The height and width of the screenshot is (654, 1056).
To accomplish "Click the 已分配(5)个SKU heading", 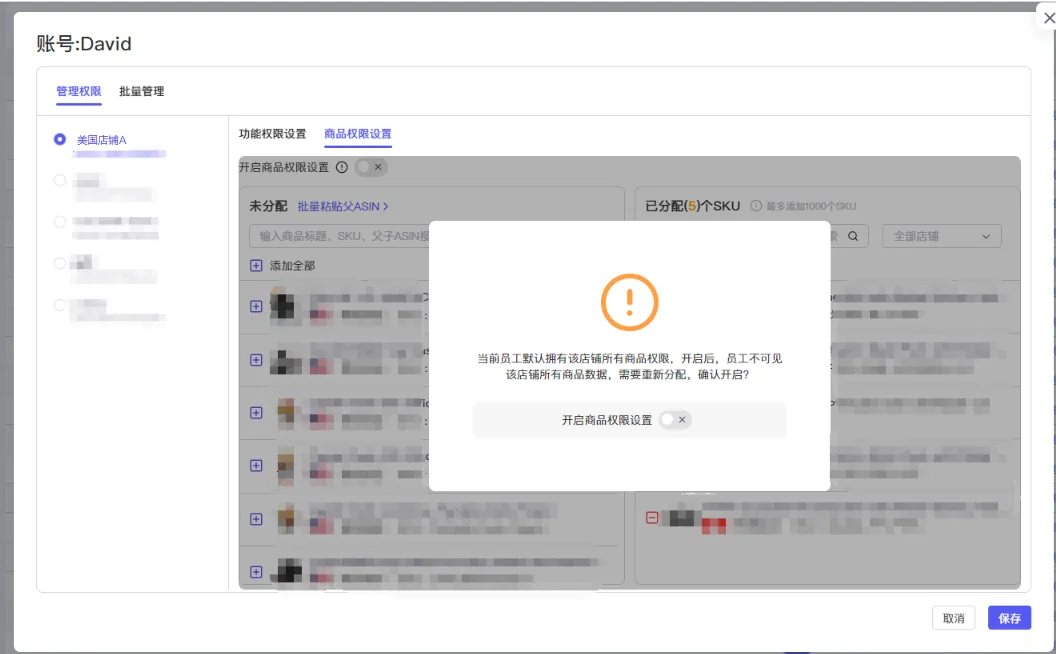I will (x=692, y=206).
